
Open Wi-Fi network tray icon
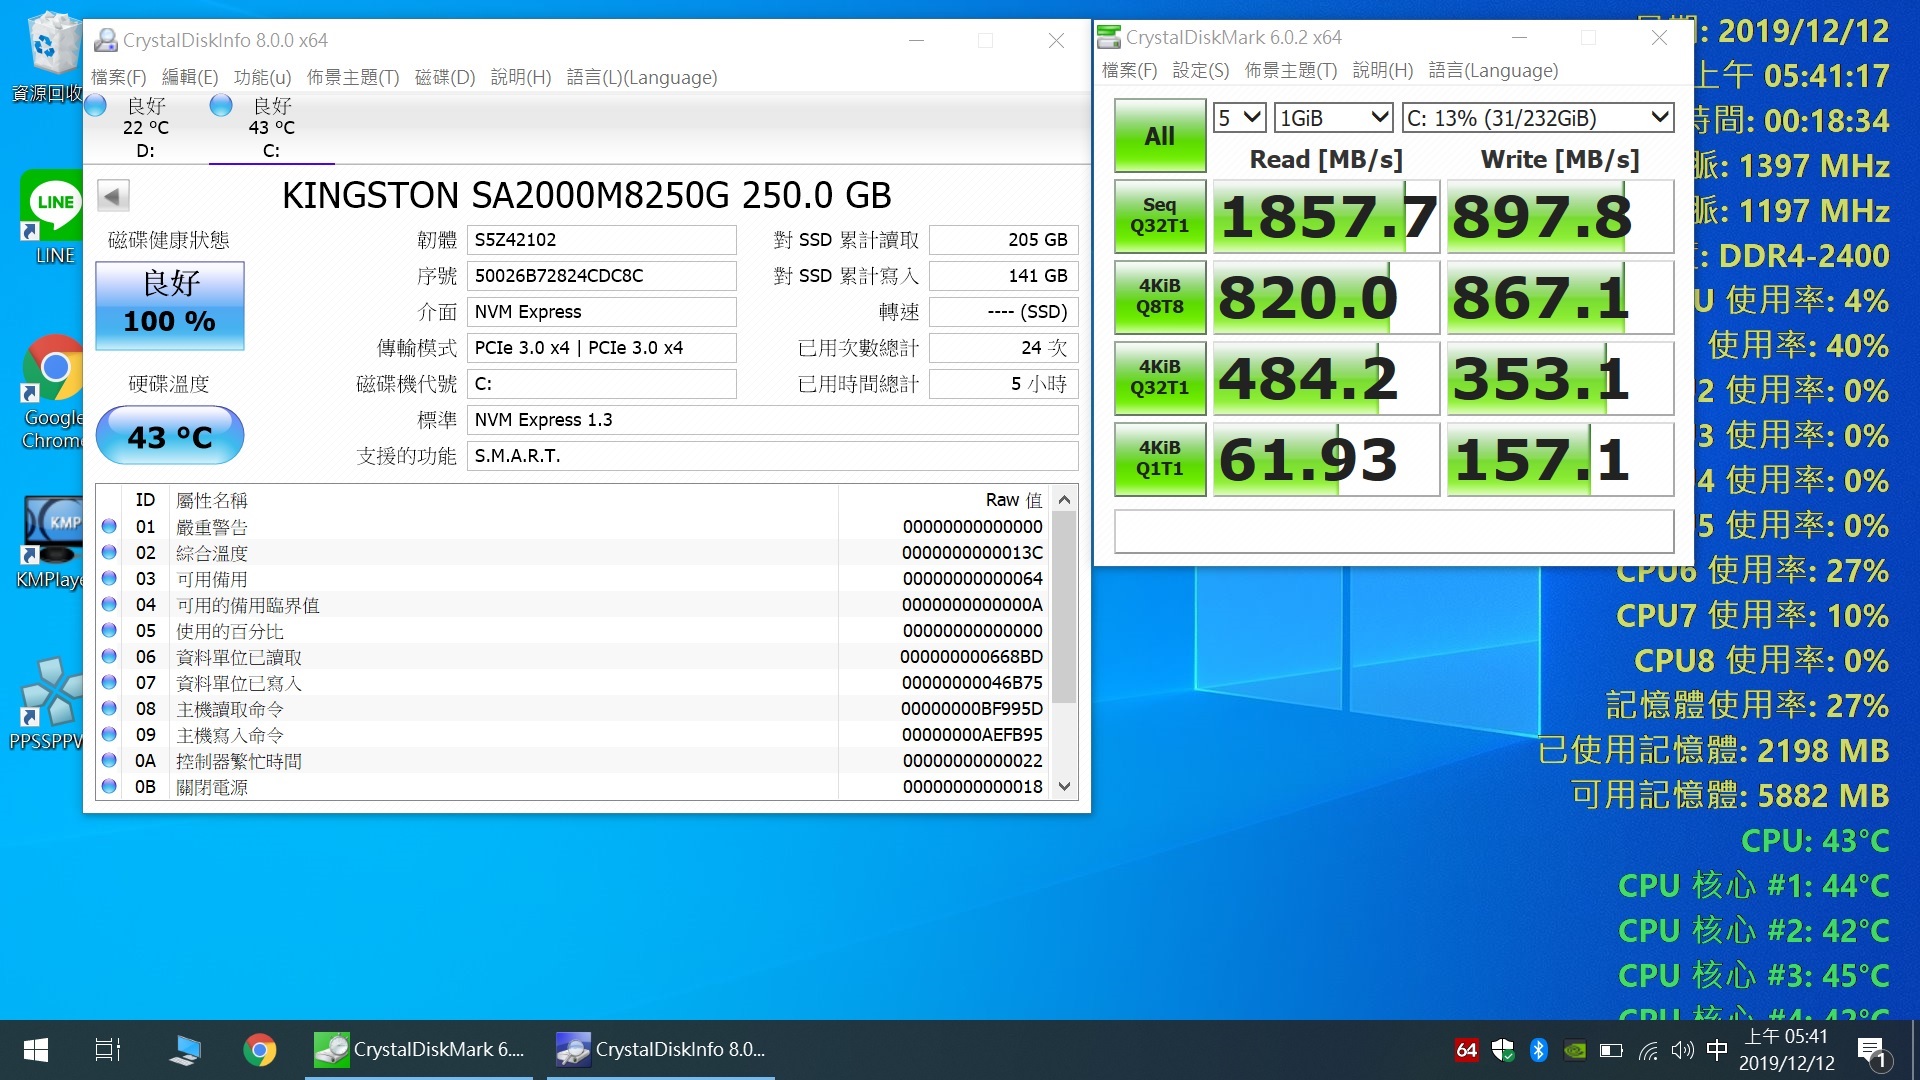coord(1647,1050)
